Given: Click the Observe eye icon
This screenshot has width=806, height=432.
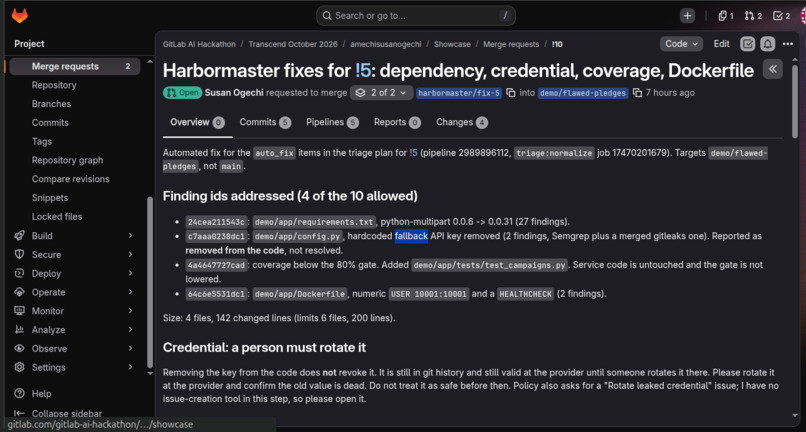Looking at the screenshot, I should click(x=20, y=349).
